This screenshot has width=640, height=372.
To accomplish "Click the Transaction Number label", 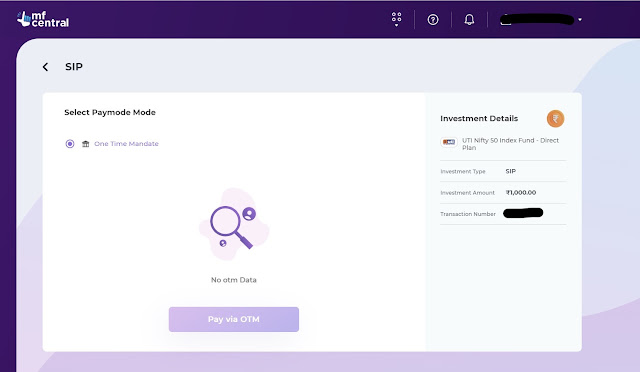I will (468, 214).
